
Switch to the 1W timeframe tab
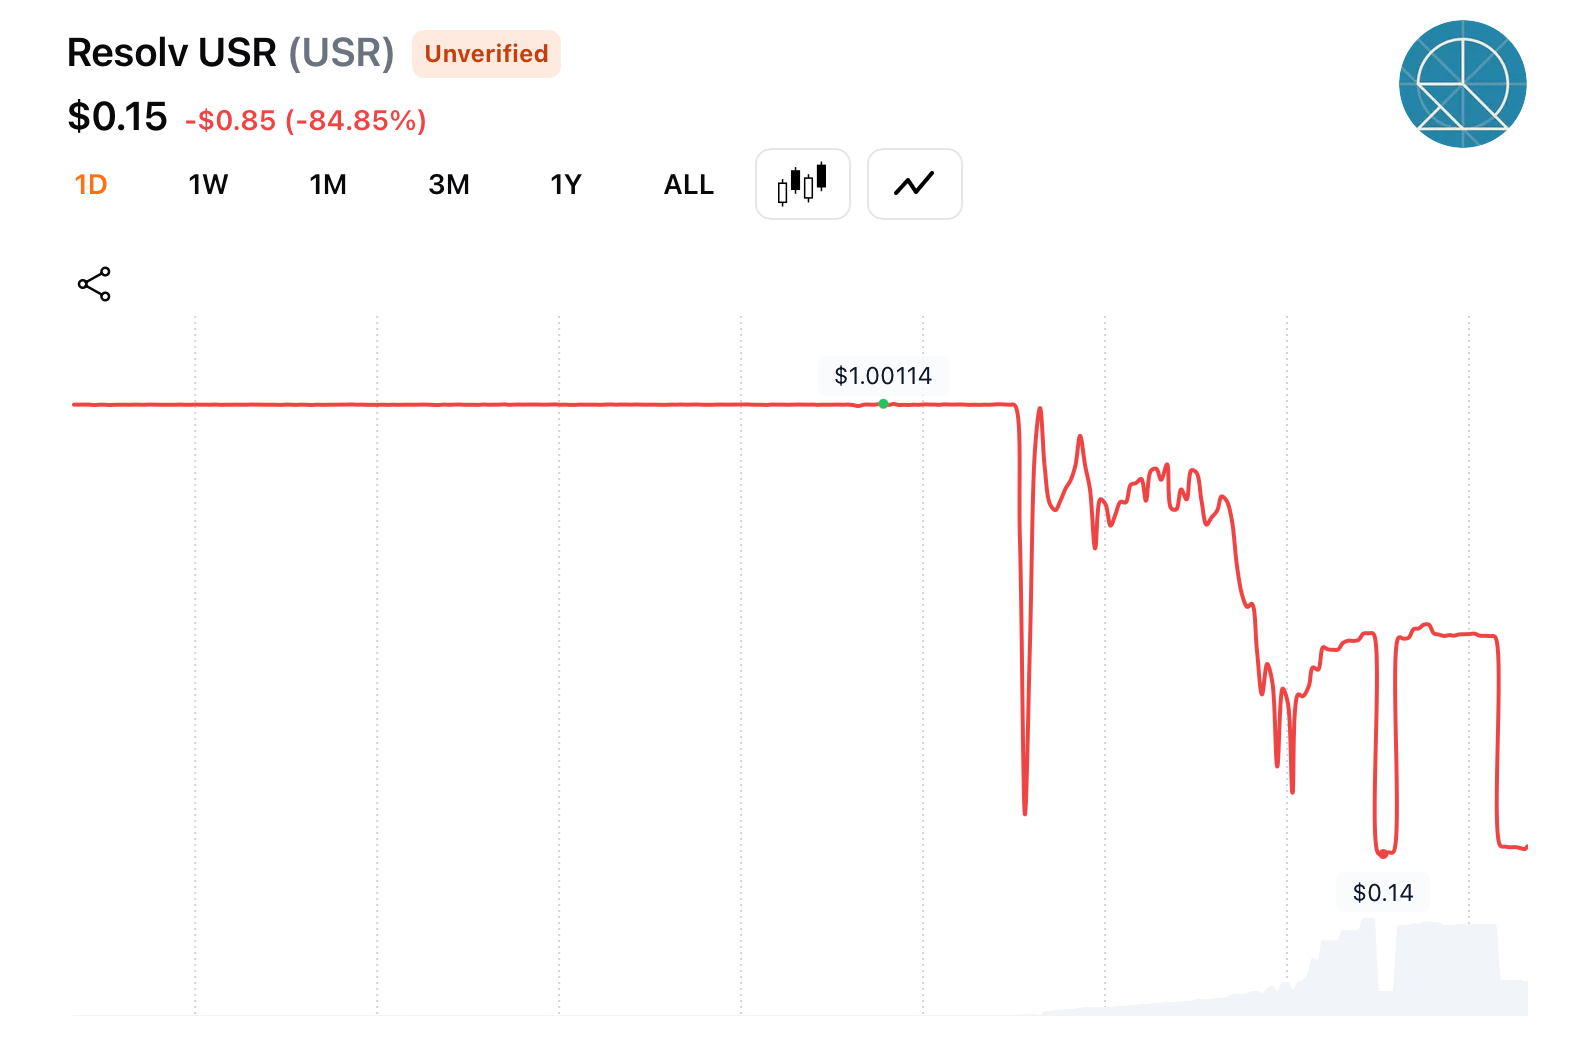coord(208,184)
